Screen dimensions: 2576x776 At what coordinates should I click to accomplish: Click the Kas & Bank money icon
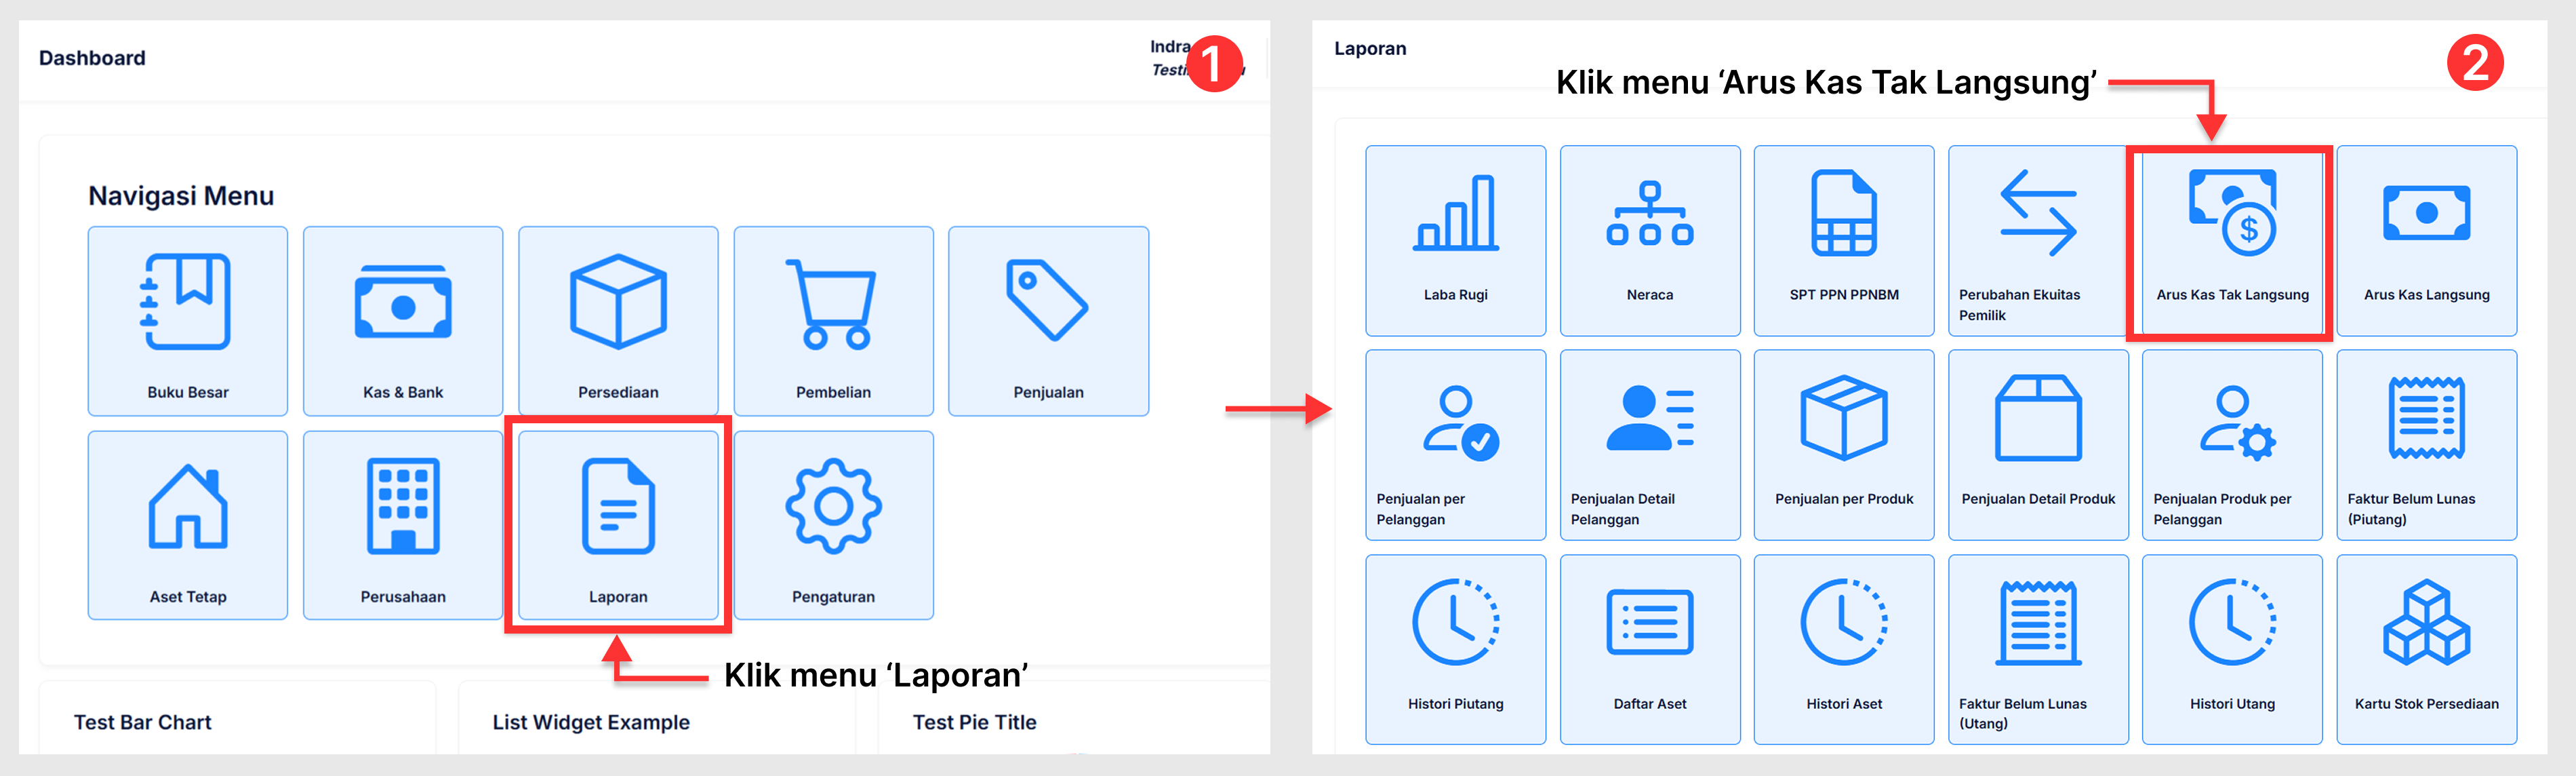[x=403, y=303]
